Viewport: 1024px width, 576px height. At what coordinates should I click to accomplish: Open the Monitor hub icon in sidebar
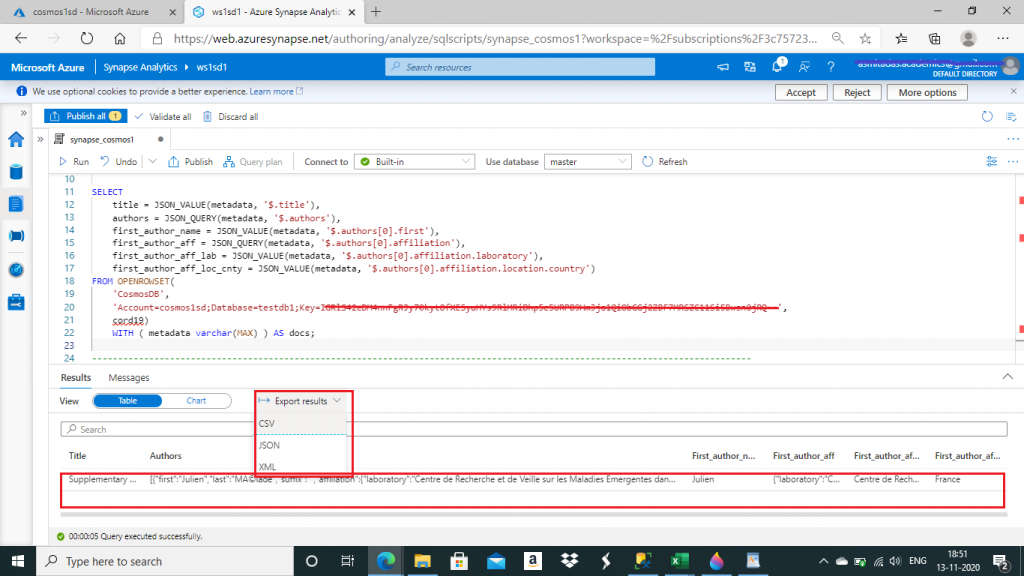coord(16,269)
